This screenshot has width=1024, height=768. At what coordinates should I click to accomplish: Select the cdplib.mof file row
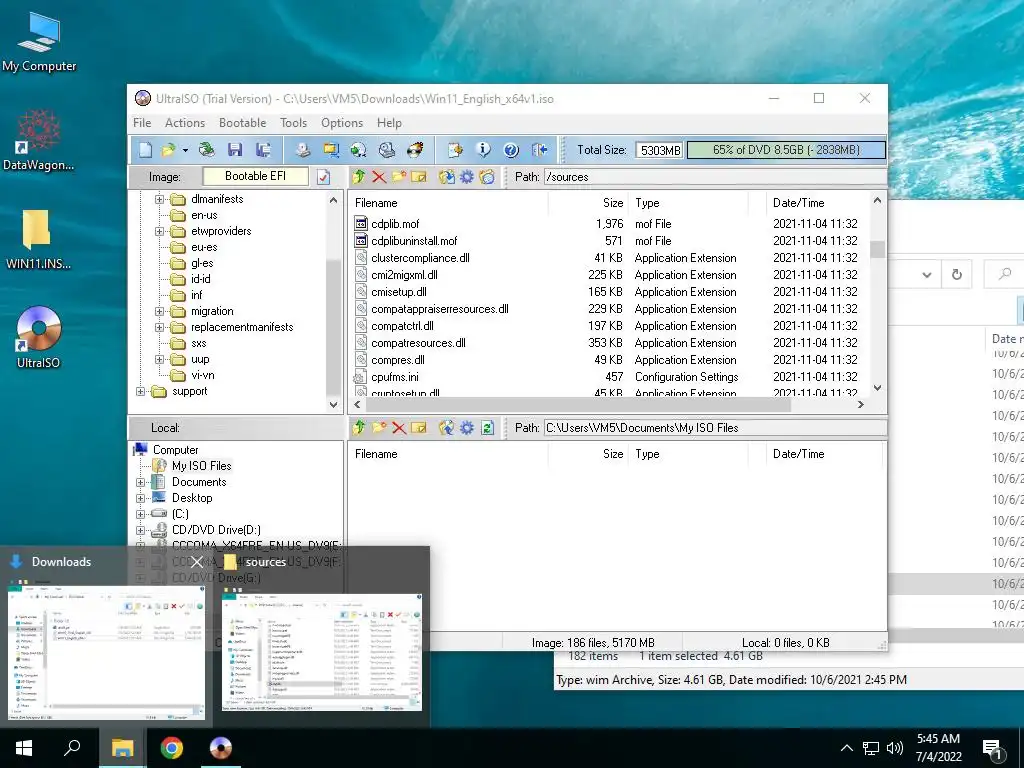[610, 224]
